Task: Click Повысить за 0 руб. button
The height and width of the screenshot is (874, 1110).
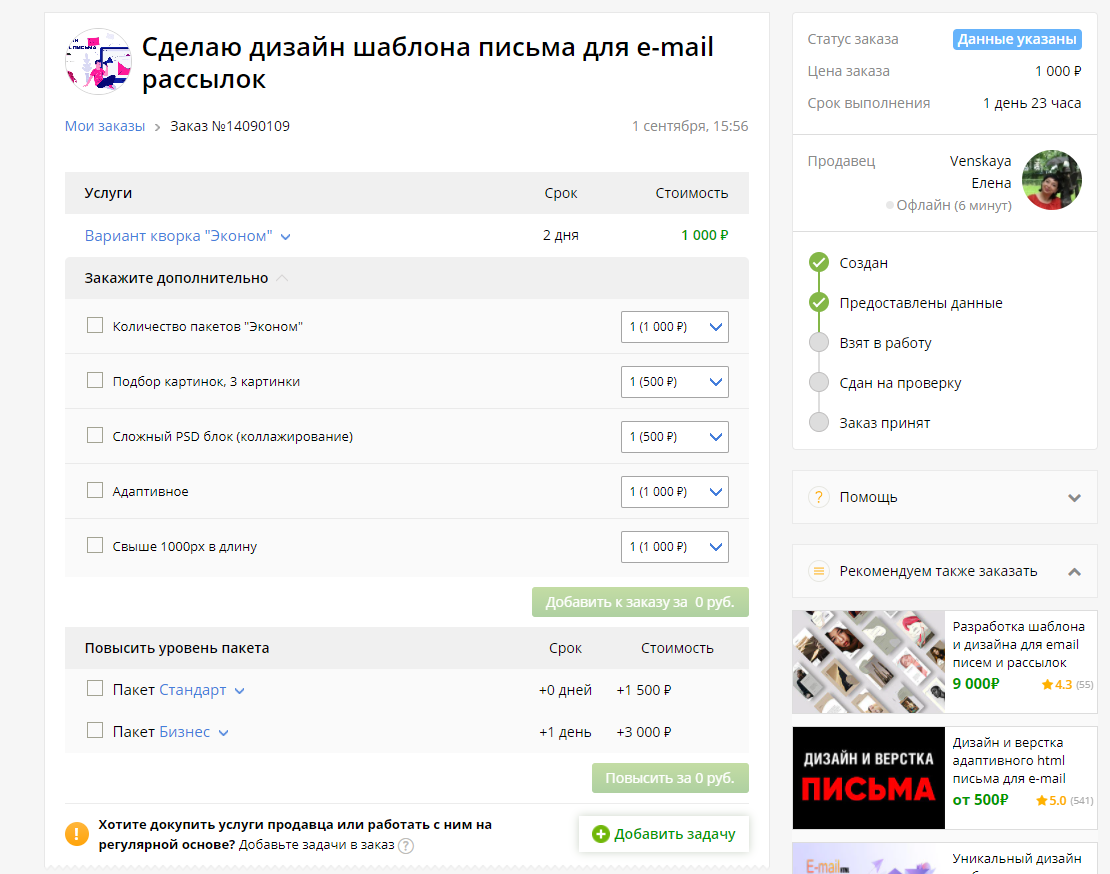Action: point(670,778)
